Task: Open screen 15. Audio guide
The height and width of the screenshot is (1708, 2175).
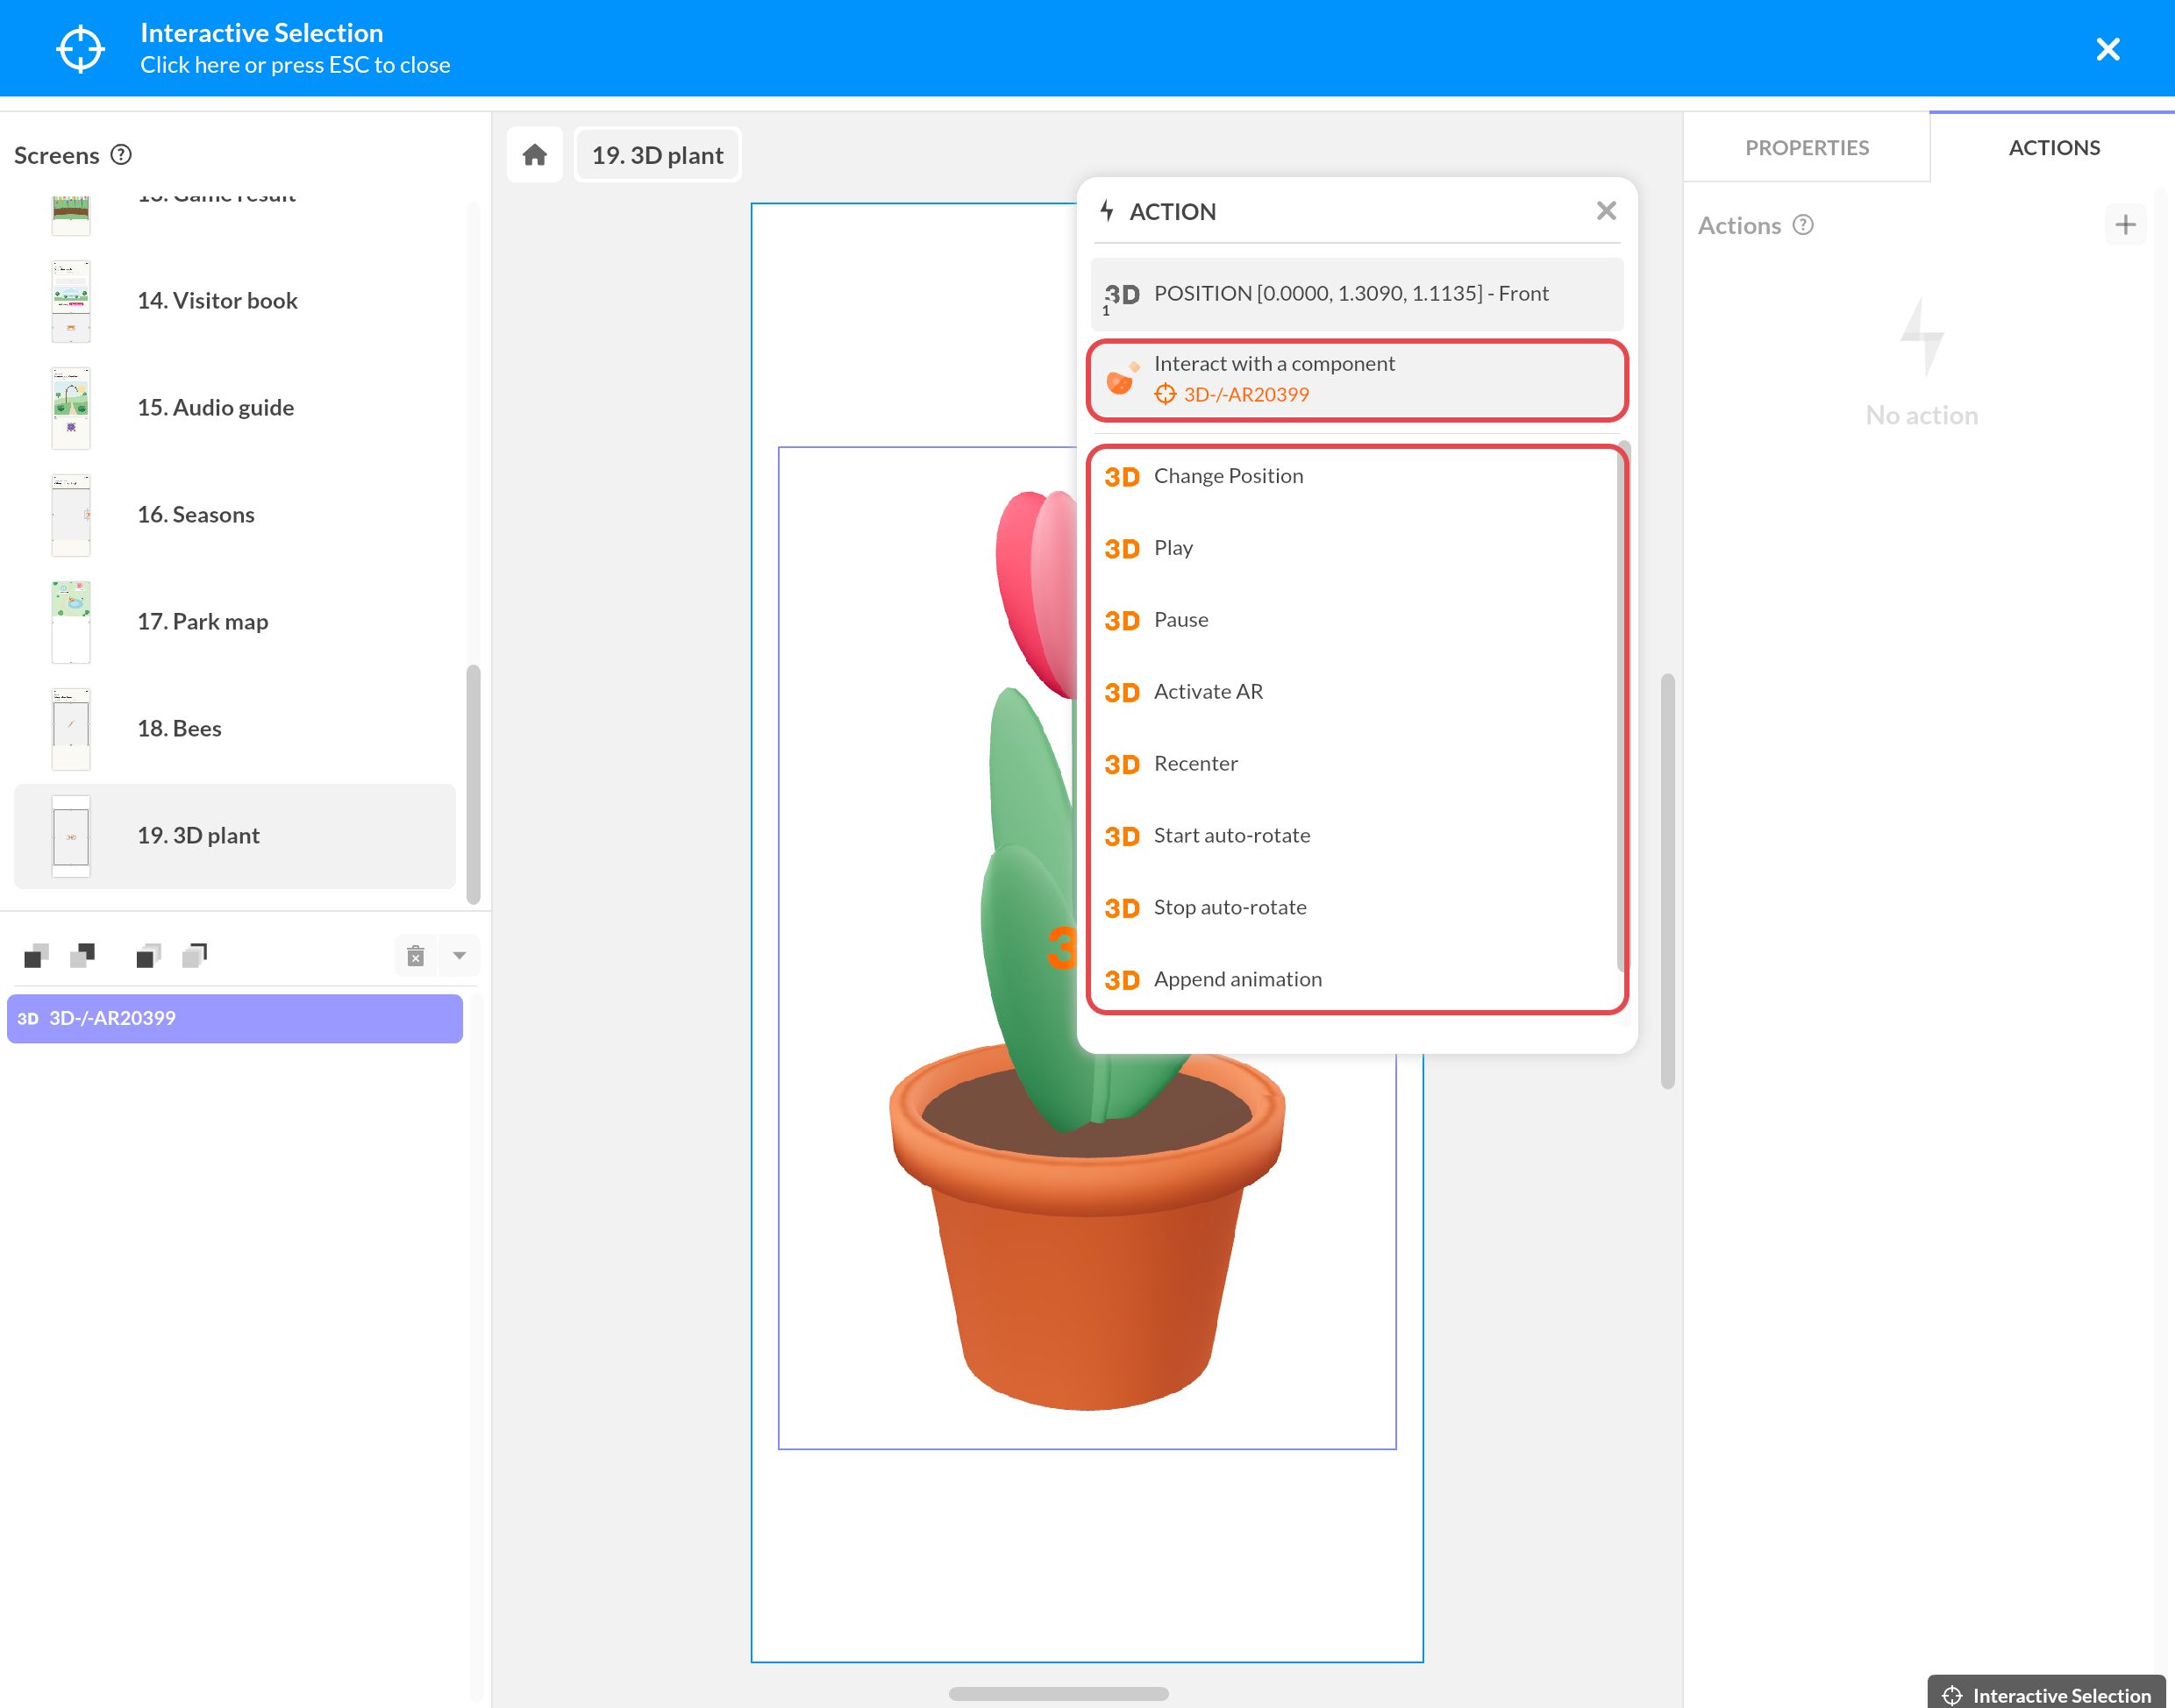Action: (x=235, y=408)
